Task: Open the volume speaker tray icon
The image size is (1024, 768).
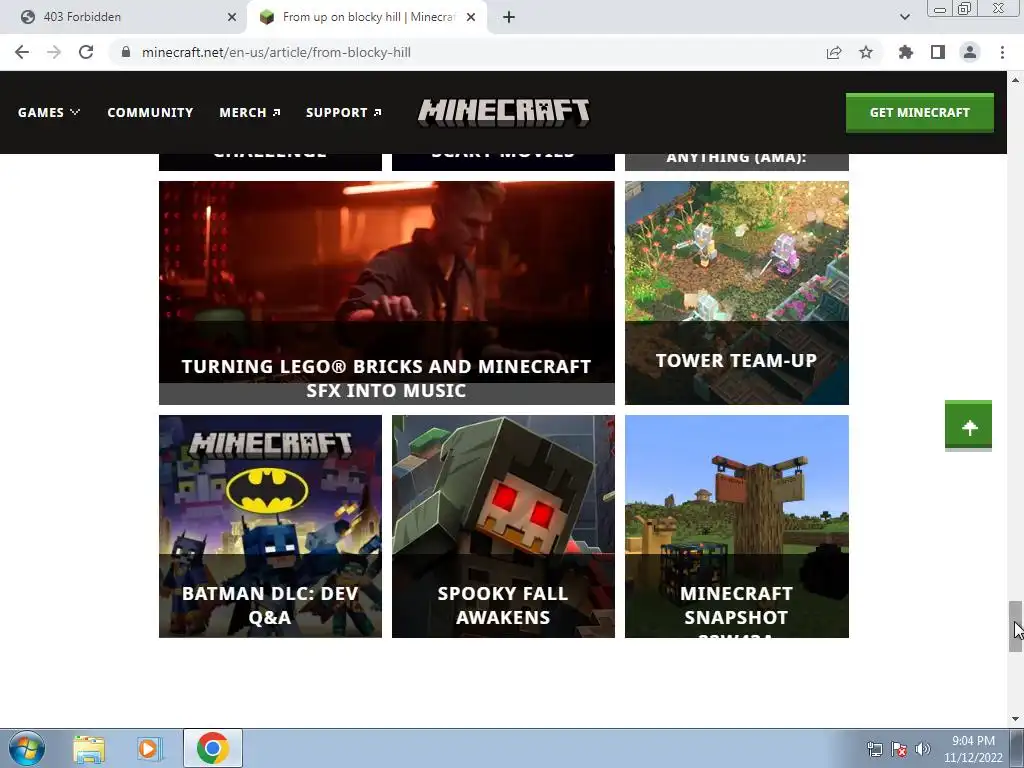Action: click(x=922, y=749)
